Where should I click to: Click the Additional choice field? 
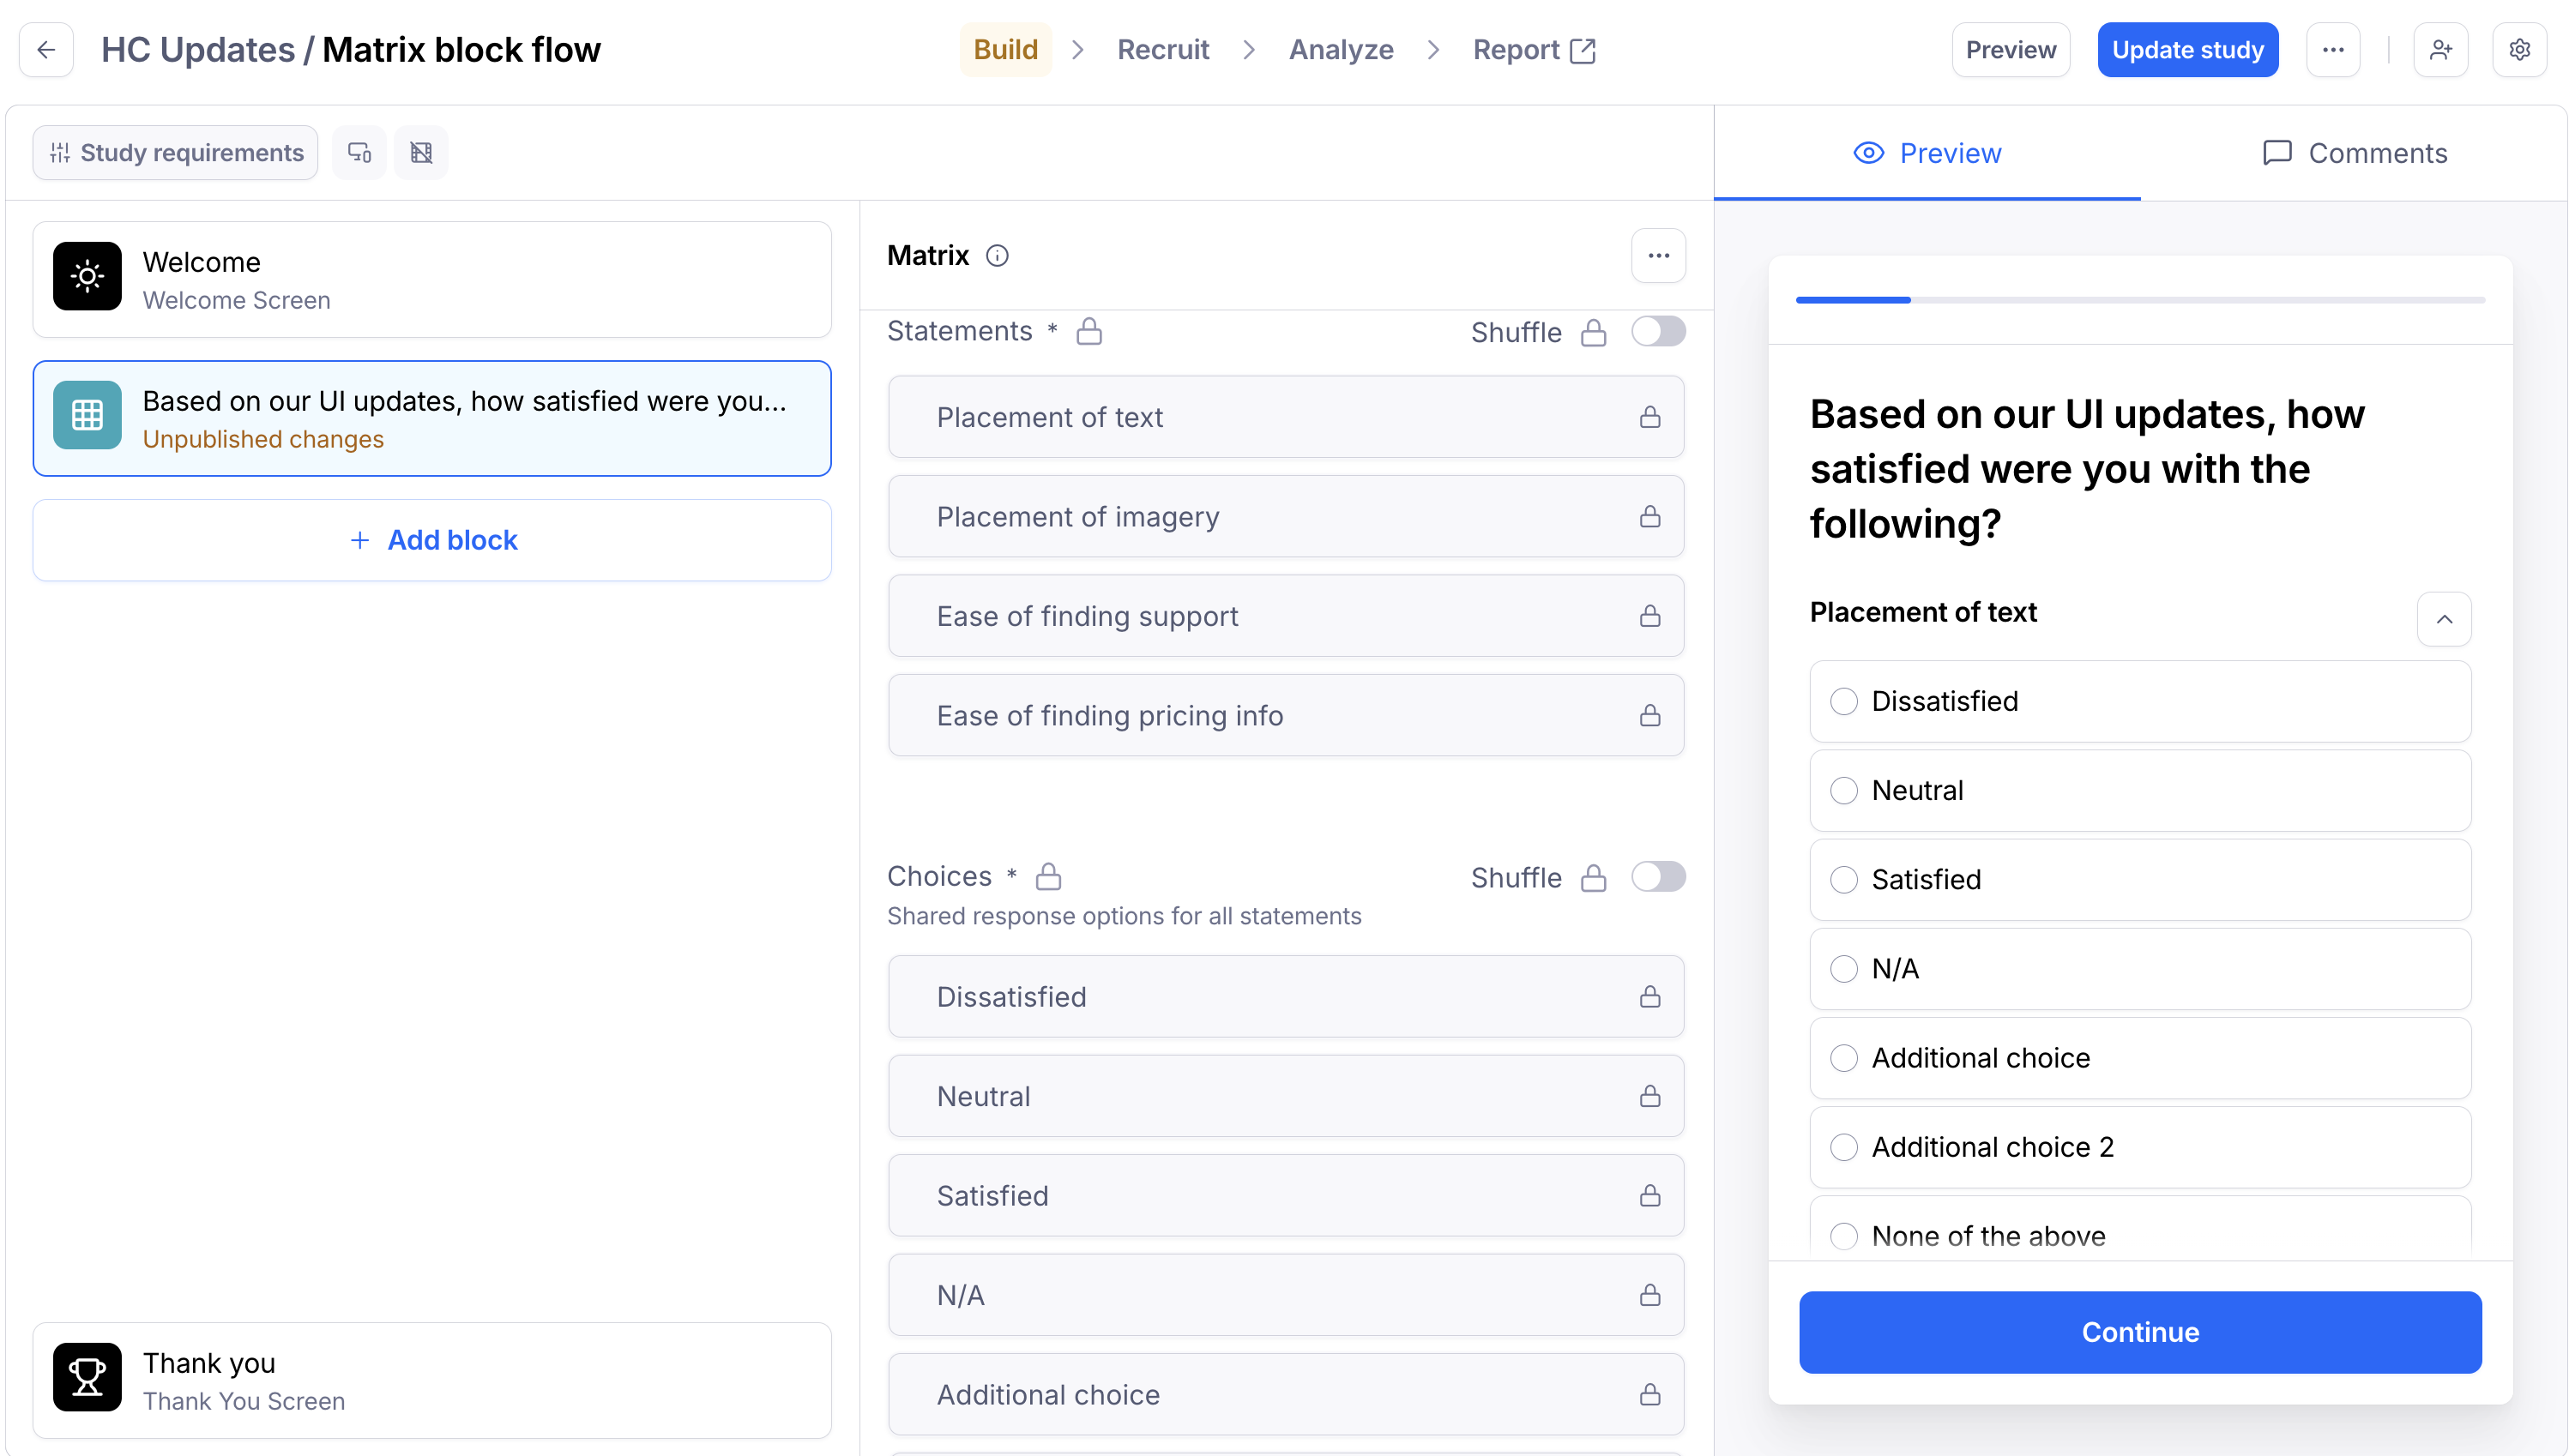(1286, 1394)
